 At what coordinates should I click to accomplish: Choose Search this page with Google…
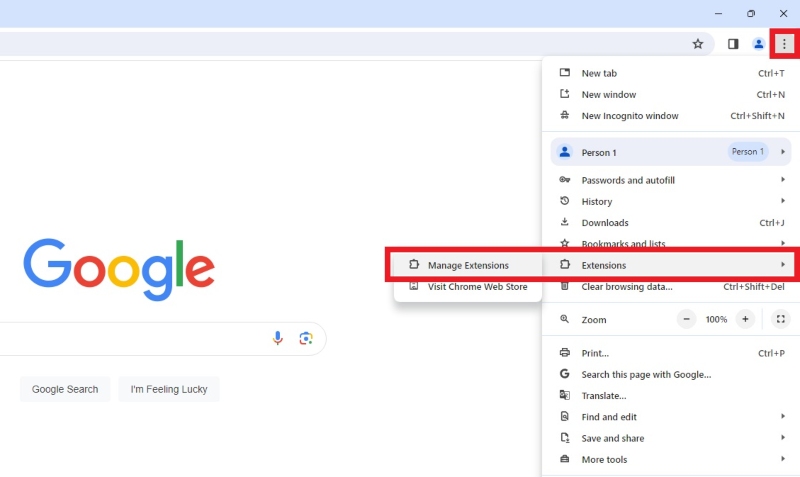tap(671, 374)
